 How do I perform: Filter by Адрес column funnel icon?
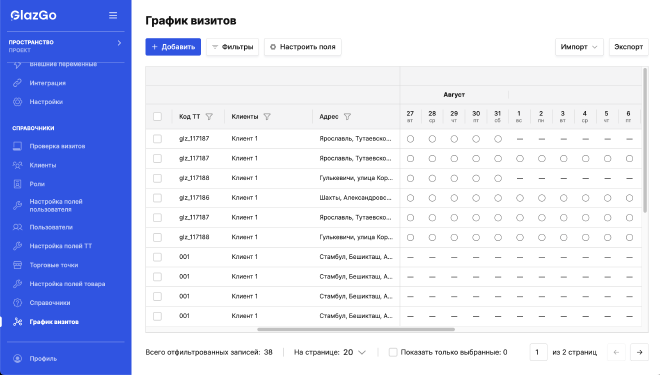pyautogui.click(x=347, y=117)
